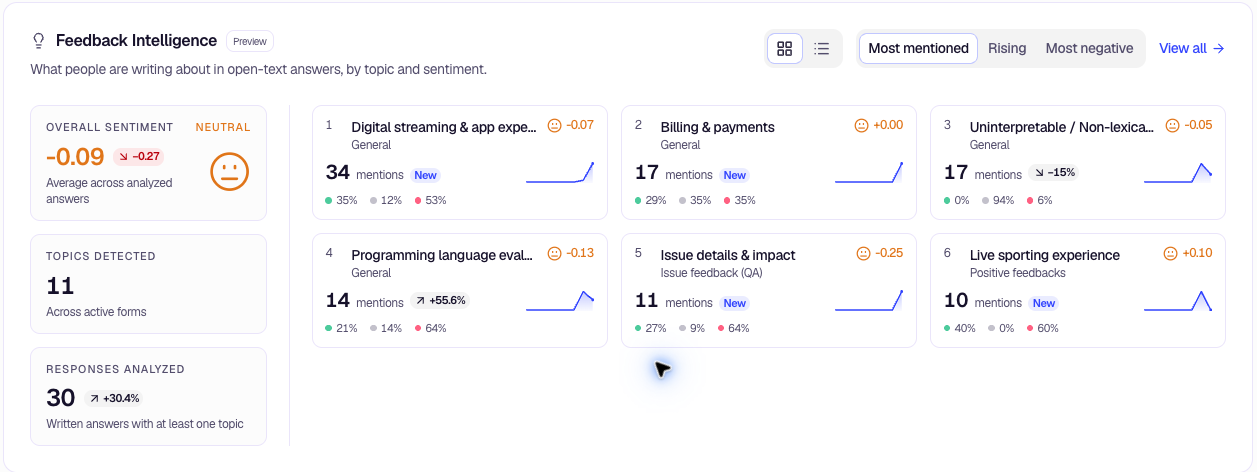Click the face icon beside +0.10 score
The image size is (1257, 472).
[1171, 254]
